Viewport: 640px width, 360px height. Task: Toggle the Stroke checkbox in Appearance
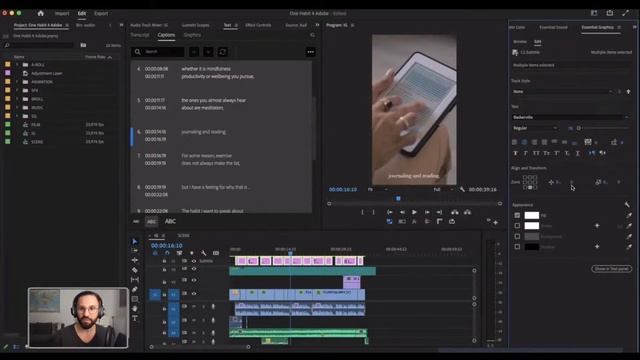coord(517,226)
